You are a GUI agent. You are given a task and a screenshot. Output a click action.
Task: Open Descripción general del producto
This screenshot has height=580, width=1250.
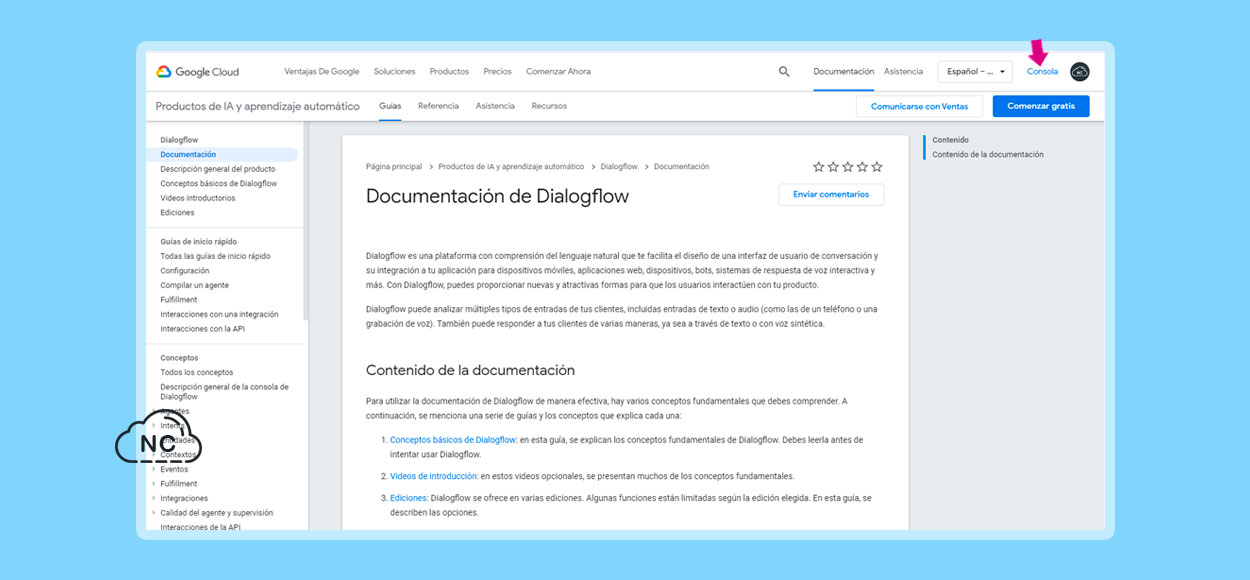[x=218, y=169]
